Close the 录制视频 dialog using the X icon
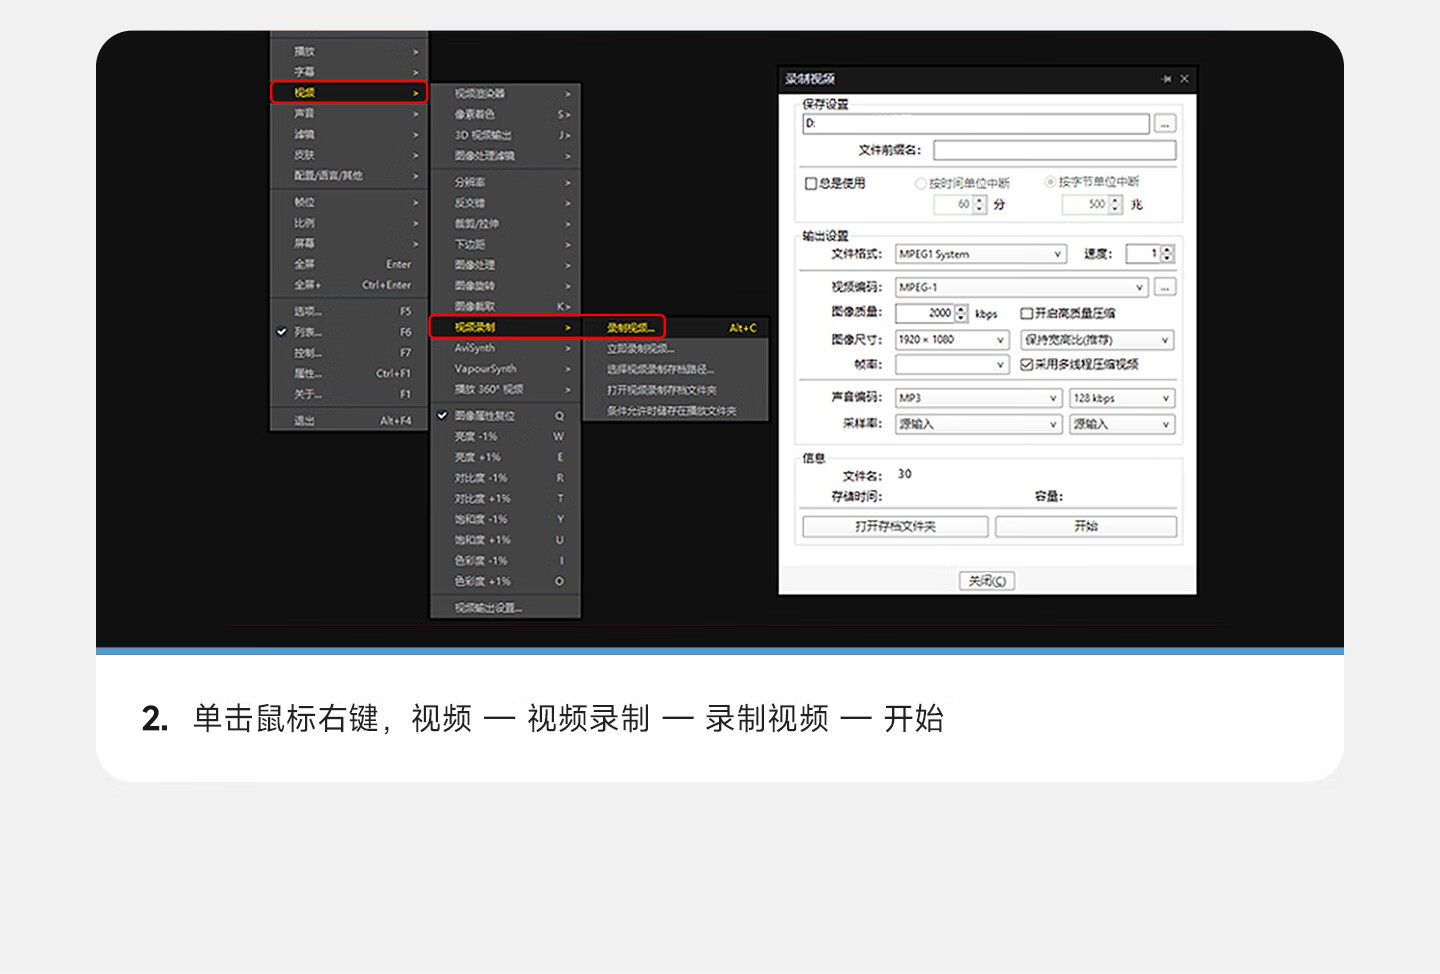1440x974 pixels. click(1185, 79)
